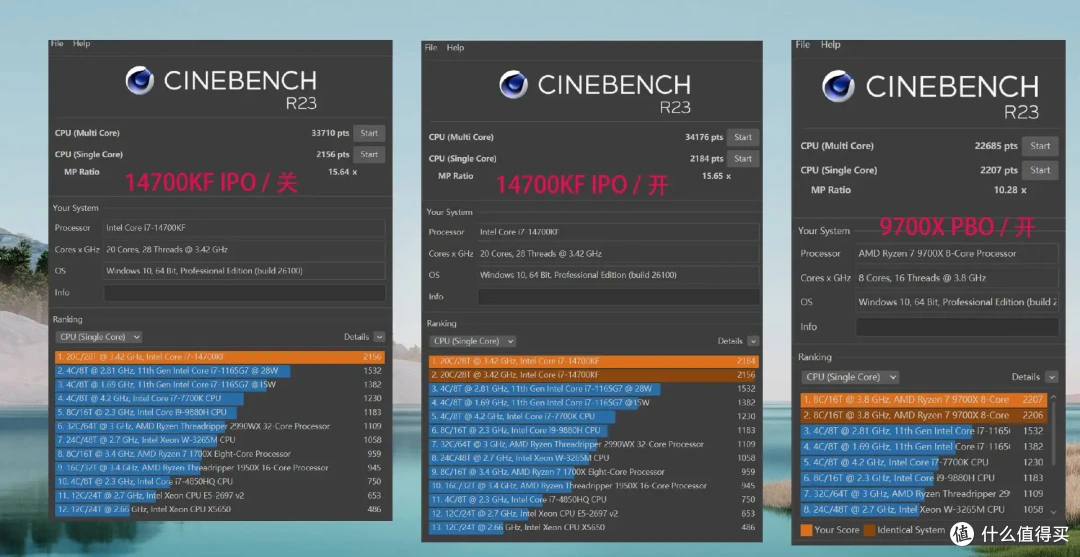The height and width of the screenshot is (557, 1080).
Task: Select rank 1 i7-14700KF row scoring 2156
Action: pos(220,357)
